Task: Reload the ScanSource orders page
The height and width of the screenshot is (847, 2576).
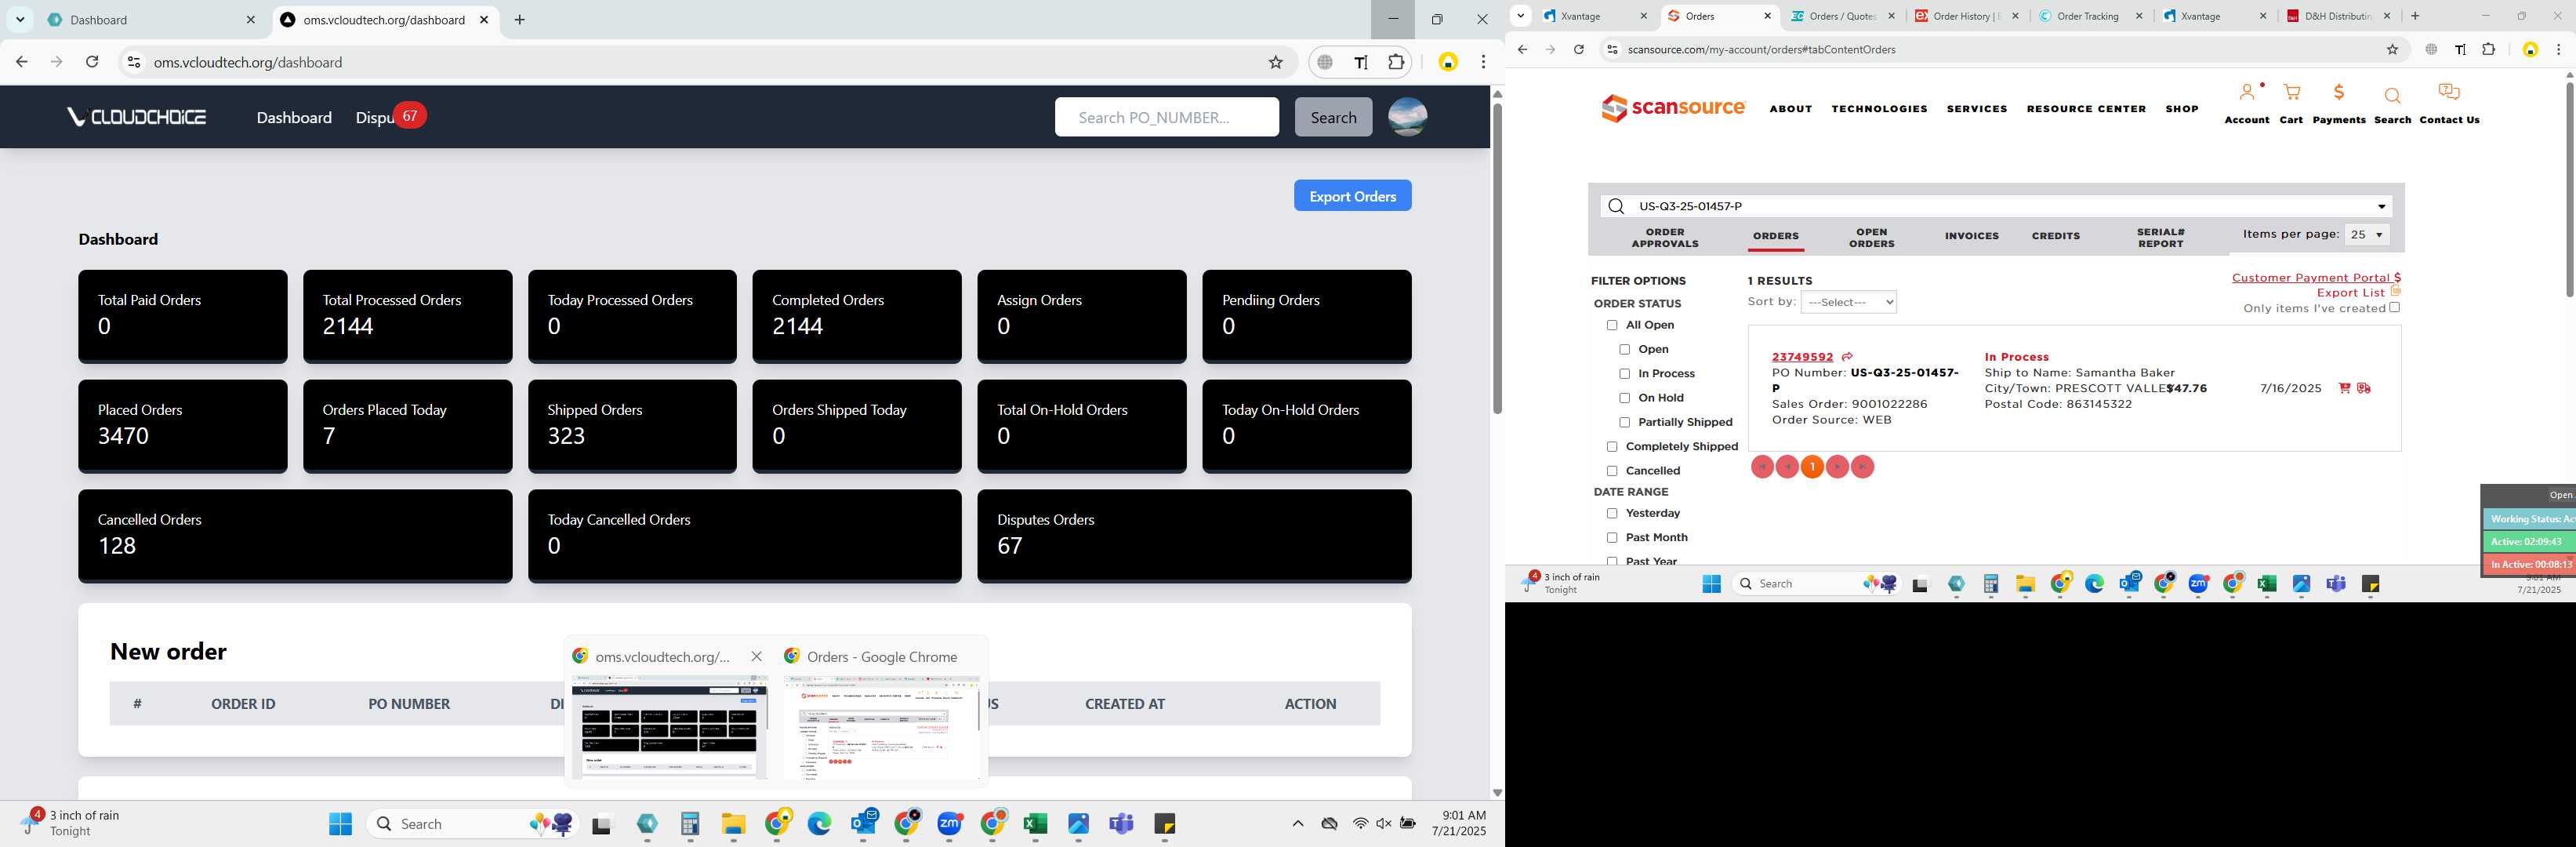Action: click(x=1578, y=49)
